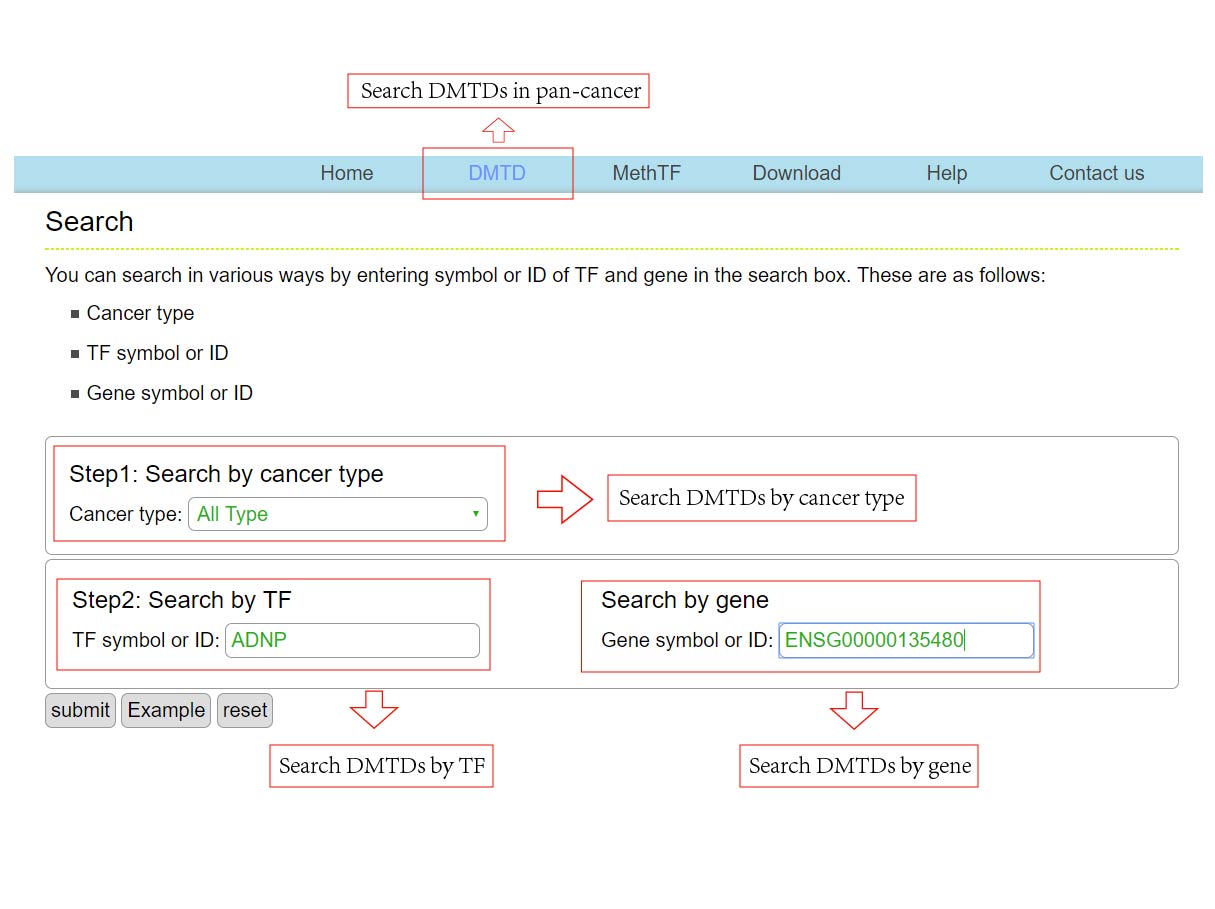
Task: Click the red right arrow beside Step1
Action: point(564,499)
